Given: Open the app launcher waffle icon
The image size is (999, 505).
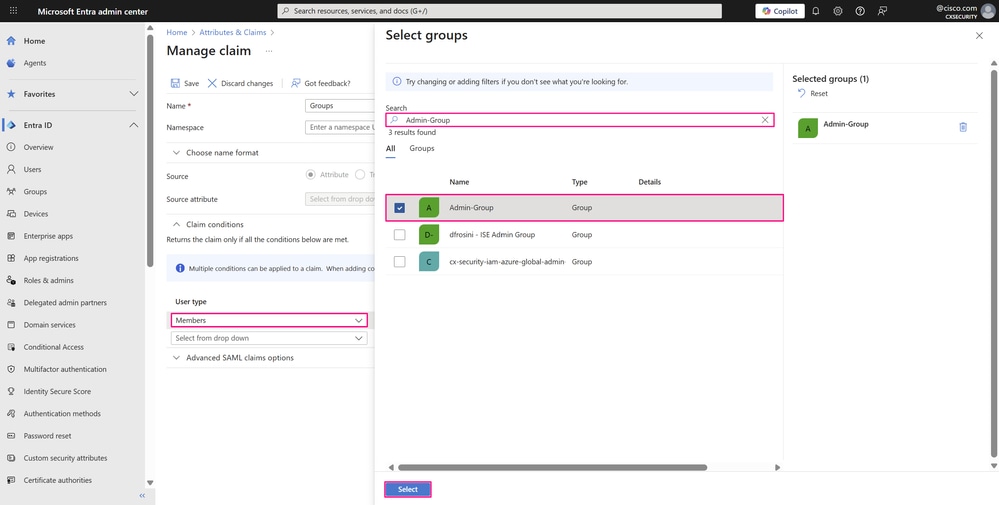Looking at the screenshot, I should 14,11.
